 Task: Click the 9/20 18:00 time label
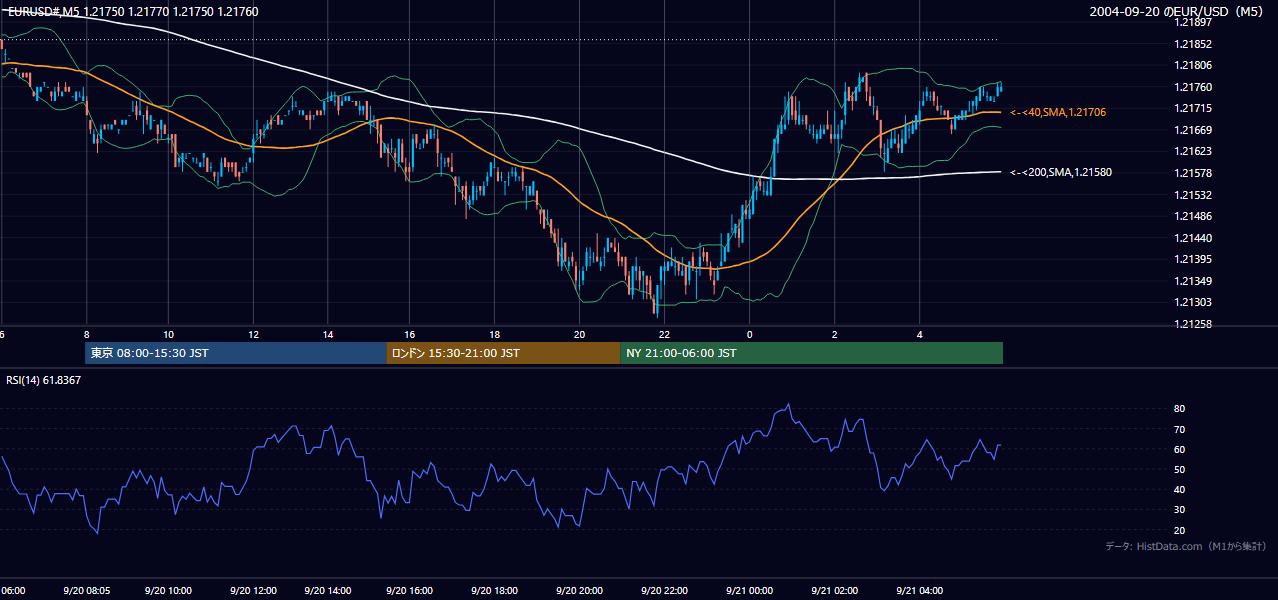pyautogui.click(x=494, y=591)
